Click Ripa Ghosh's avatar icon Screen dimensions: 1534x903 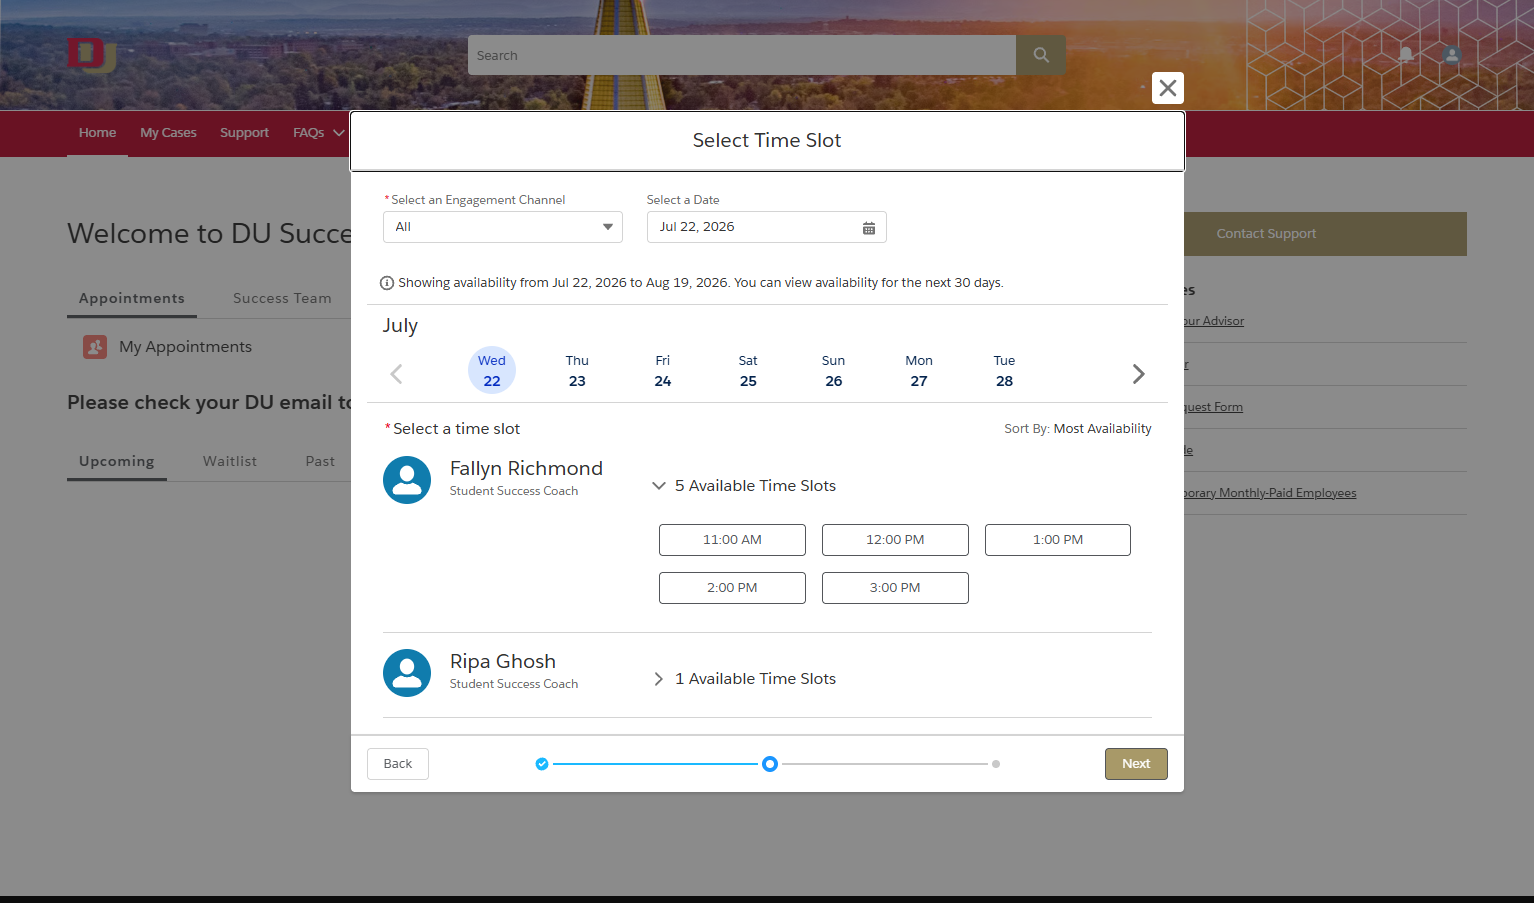pyautogui.click(x=407, y=673)
